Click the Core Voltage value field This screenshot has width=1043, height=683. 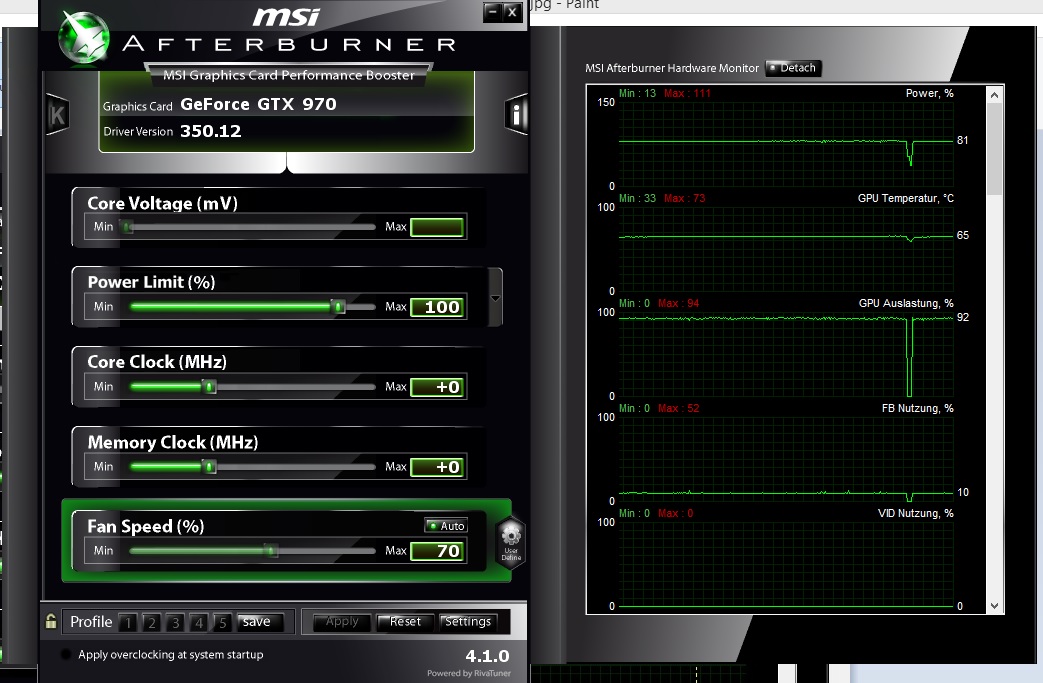click(437, 227)
